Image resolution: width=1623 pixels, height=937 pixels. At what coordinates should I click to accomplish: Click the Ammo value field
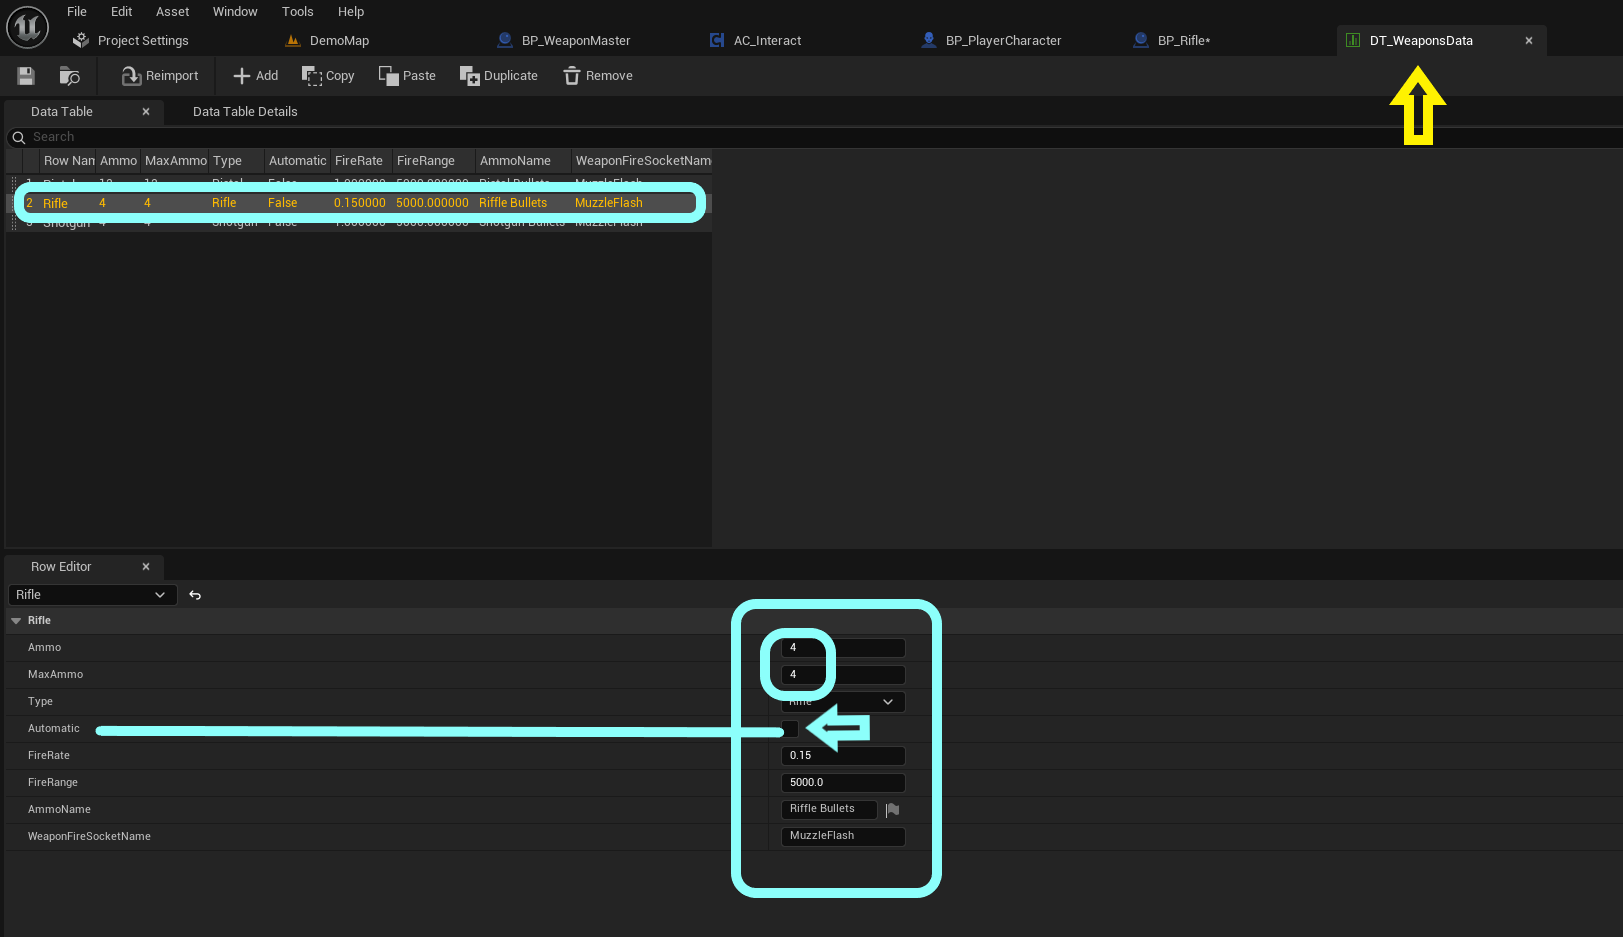[x=843, y=648]
